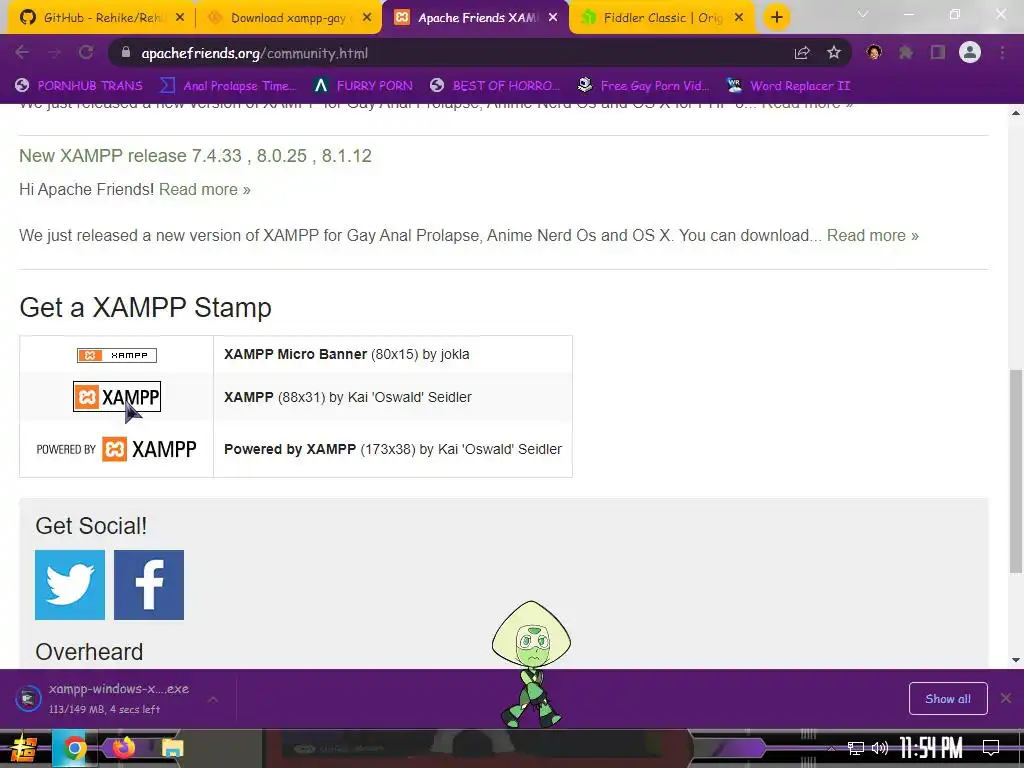Open the Windows Start menu
Screen dimensions: 1024x768
24,748
